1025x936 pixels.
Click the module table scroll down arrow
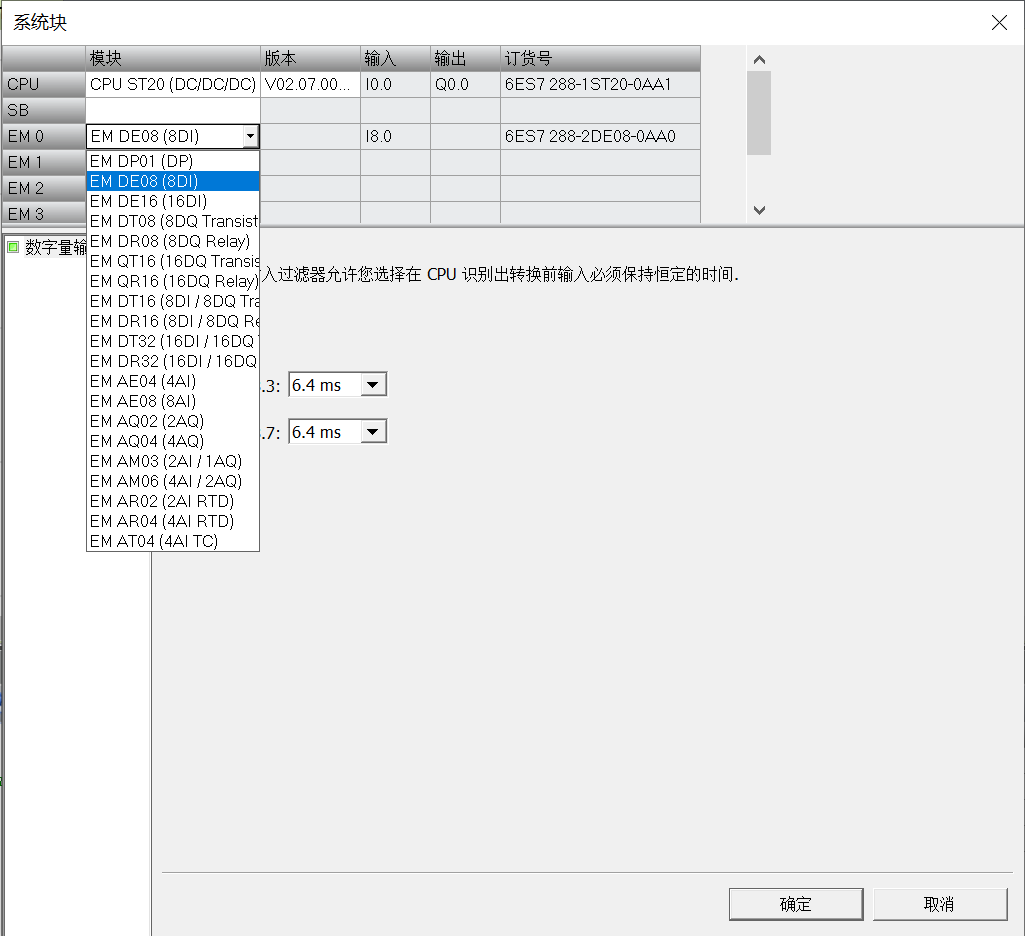point(759,210)
